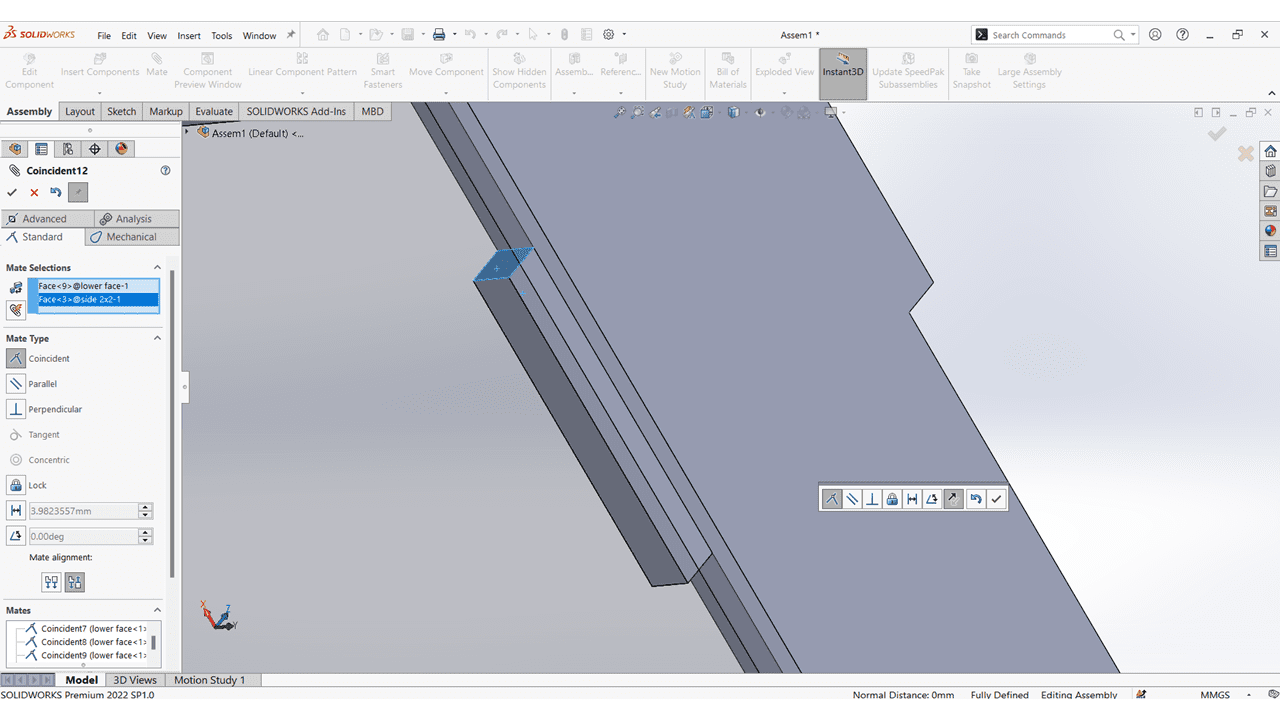Screen dimensions: 1280x720
Task: Open the user login account icon
Action: coord(1155,34)
